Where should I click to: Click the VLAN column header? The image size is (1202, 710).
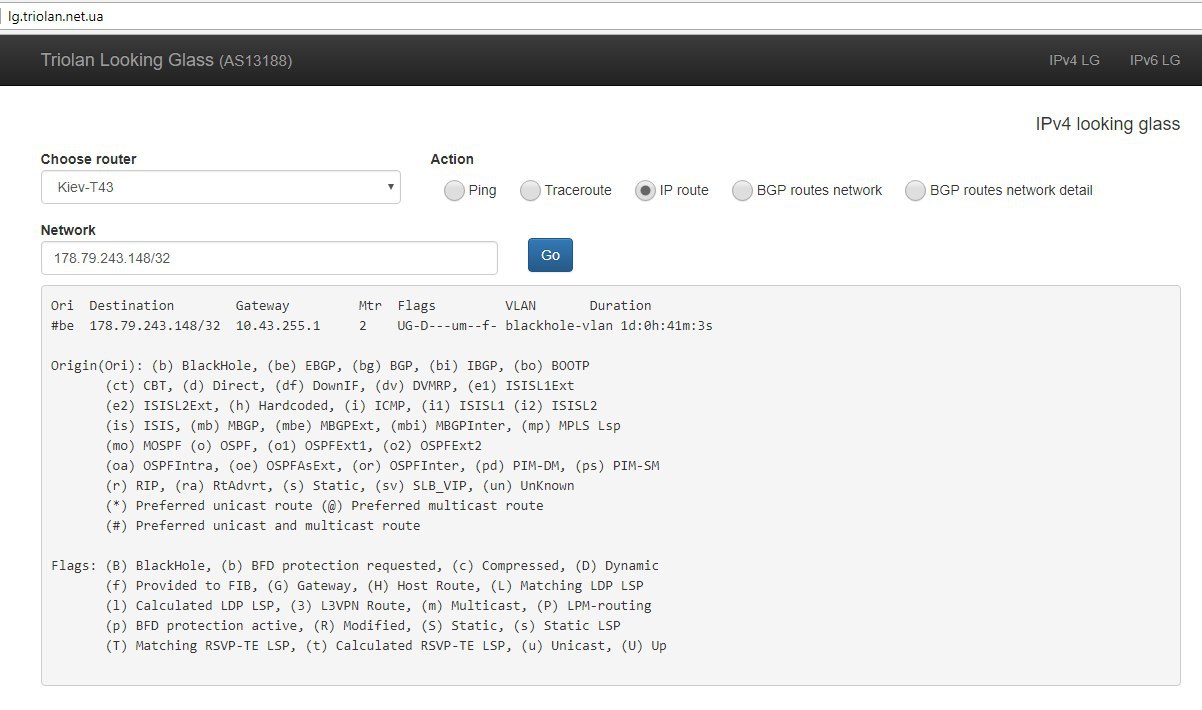(x=520, y=306)
